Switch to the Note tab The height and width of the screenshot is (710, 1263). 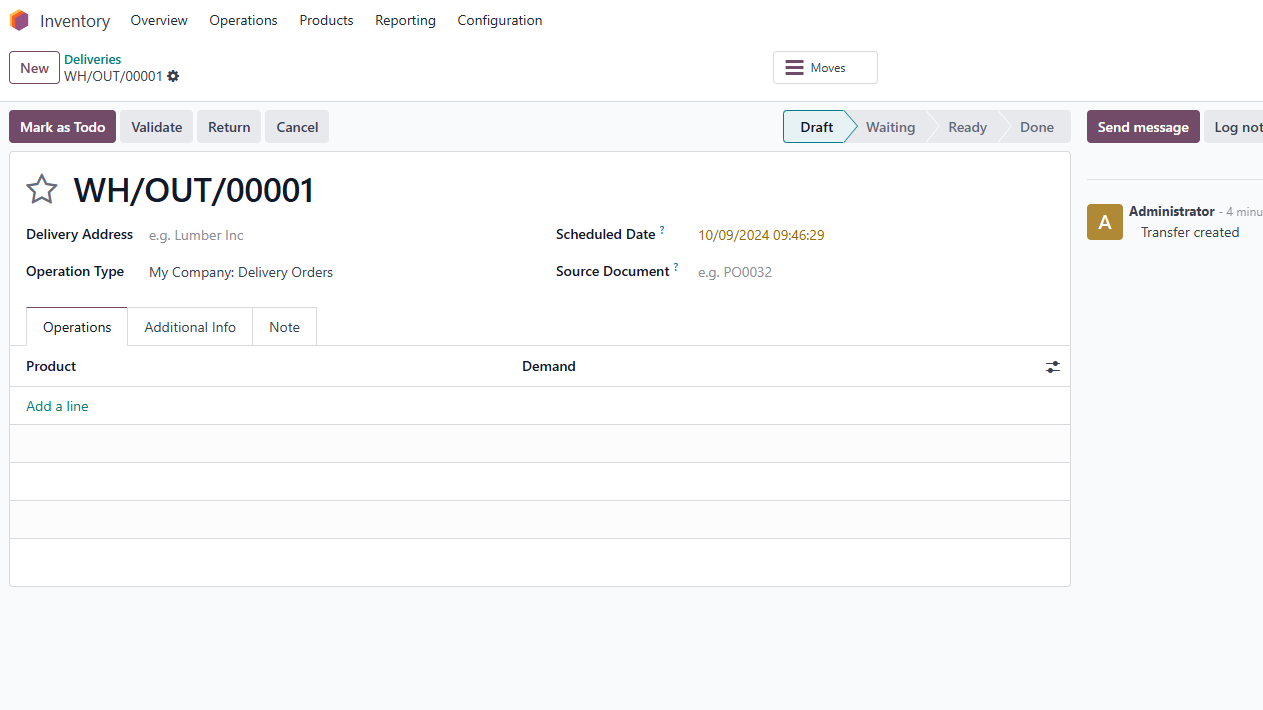[x=284, y=327]
